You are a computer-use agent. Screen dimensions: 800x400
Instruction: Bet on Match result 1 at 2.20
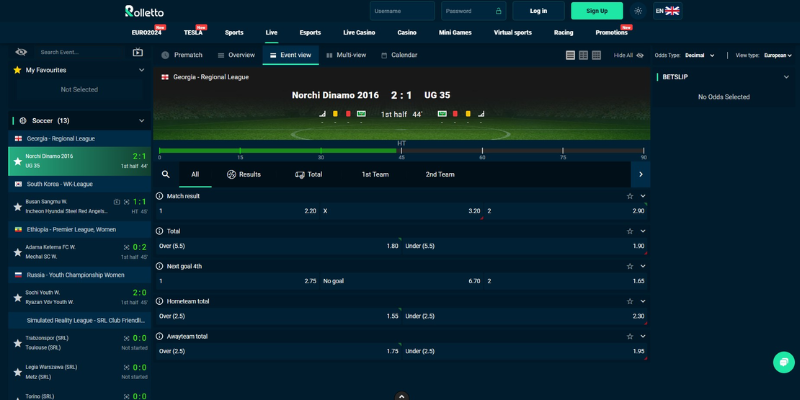coord(237,211)
